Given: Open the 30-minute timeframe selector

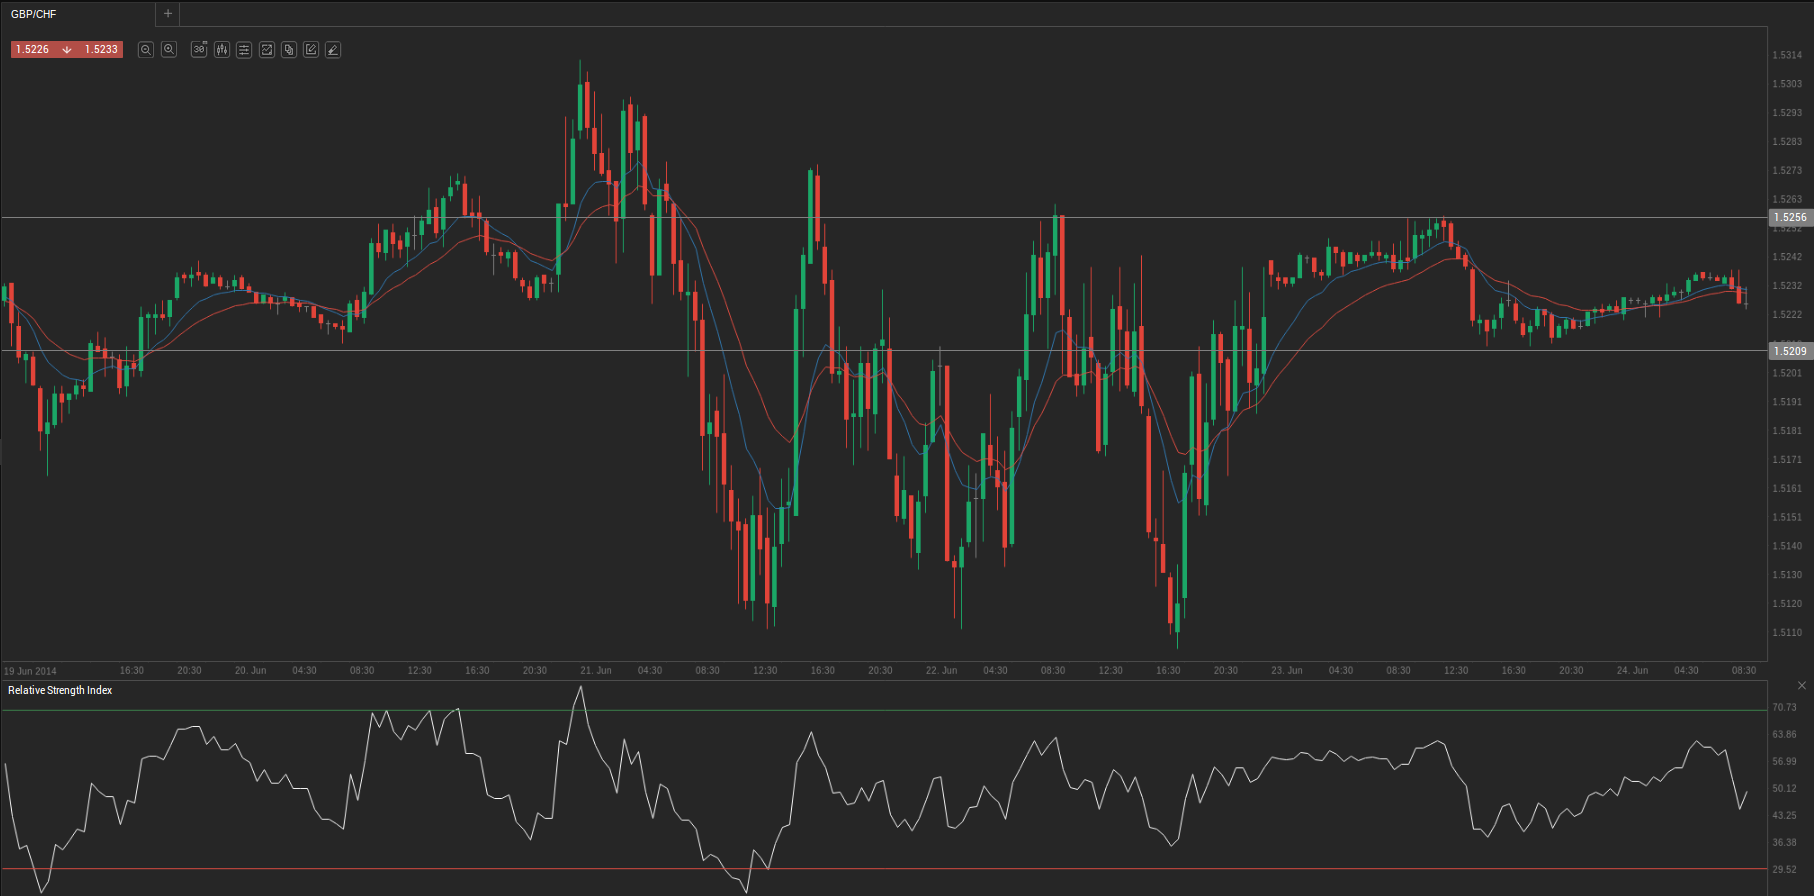Looking at the screenshot, I should pos(199,50).
